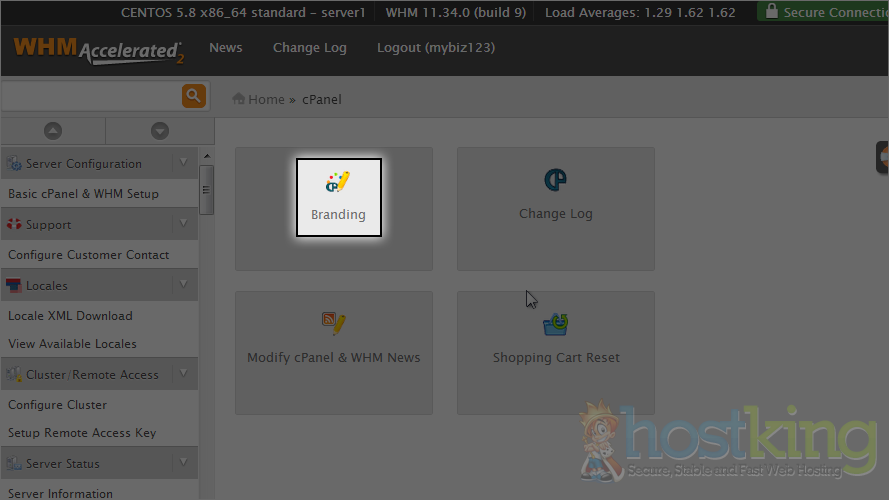This screenshot has width=889, height=500.
Task: Click the sidebar vertical scrollbar handle
Action: tap(207, 189)
